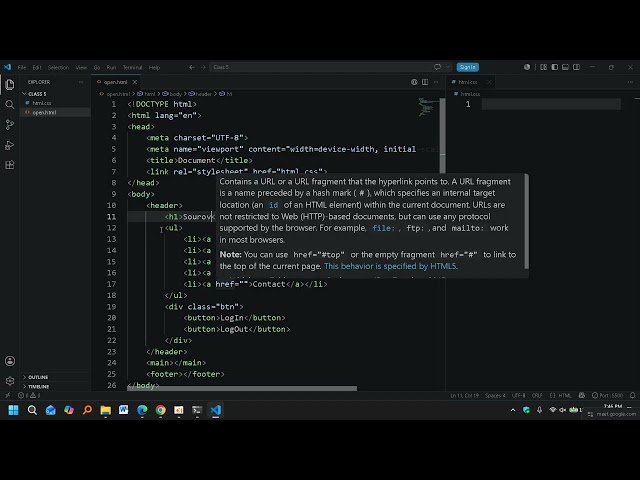Click Port: 5500 Live Server status item
This screenshot has height=480, width=640.
pos(607,395)
